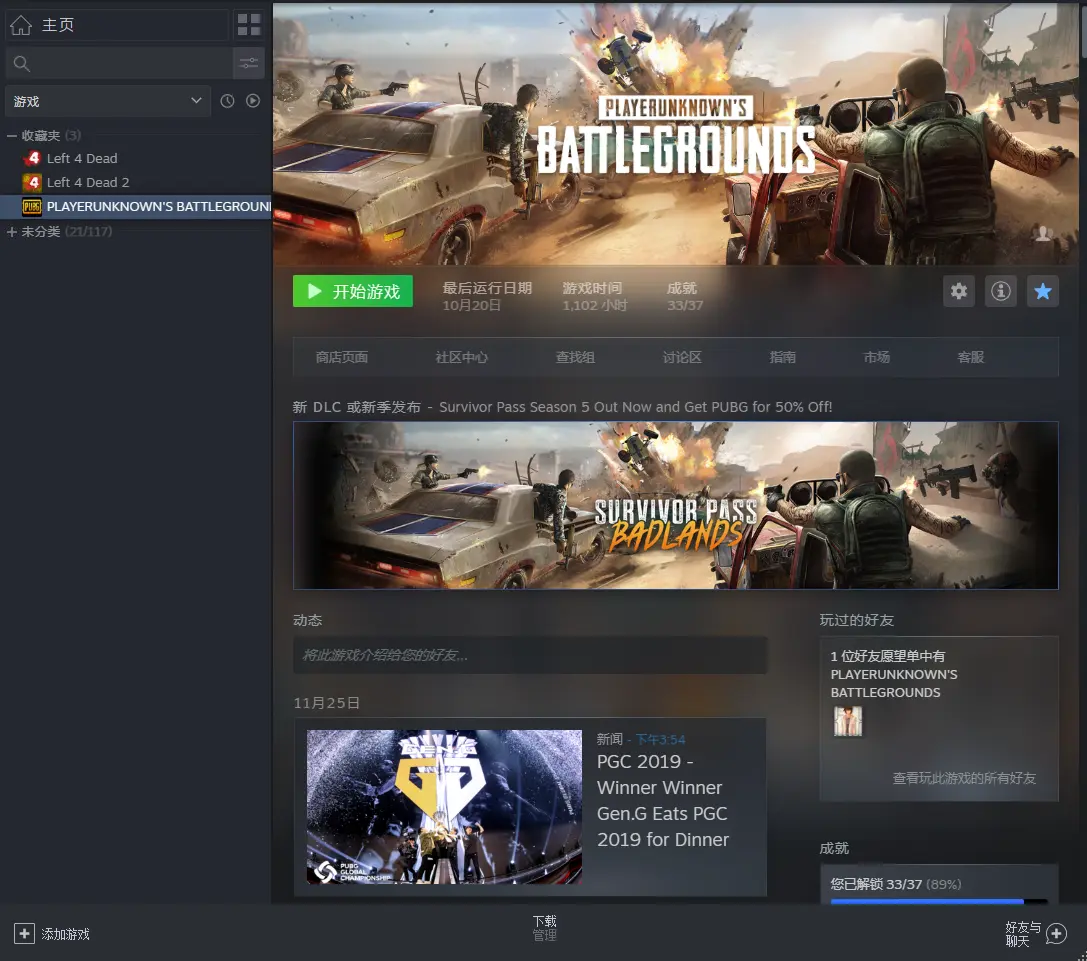
Task: Select Left 4 Dead 2 in library
Action: 88,182
